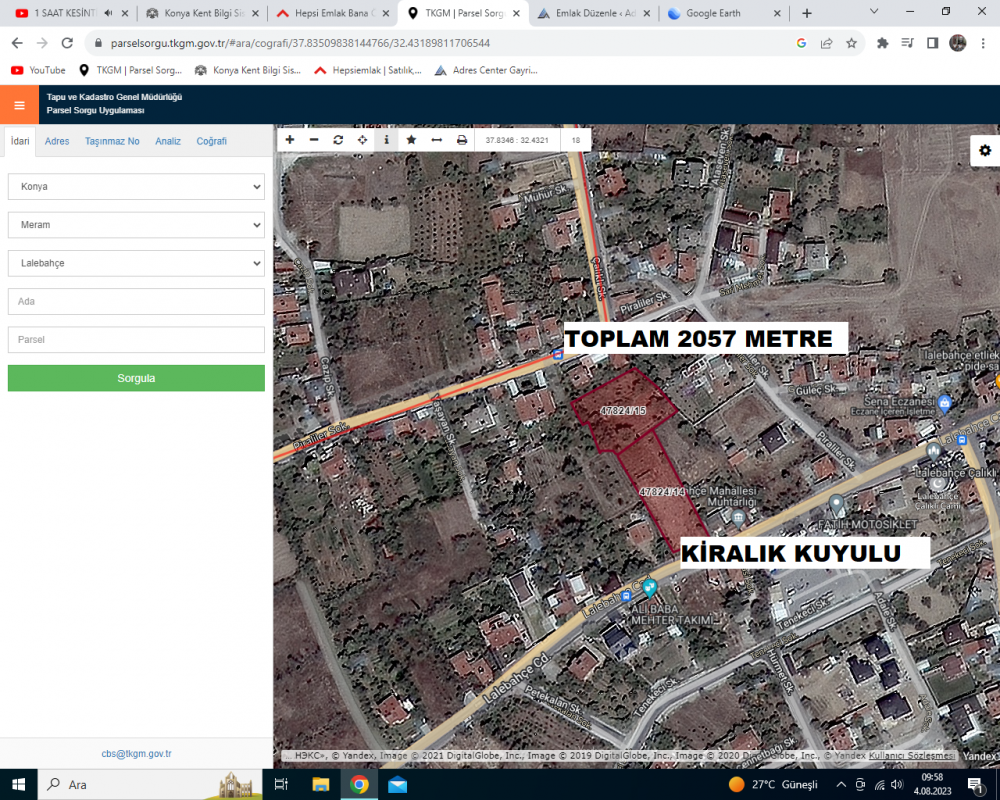
Task: Open Yandex Kullanıcı Sözleşmesi link
Action: (x=911, y=755)
